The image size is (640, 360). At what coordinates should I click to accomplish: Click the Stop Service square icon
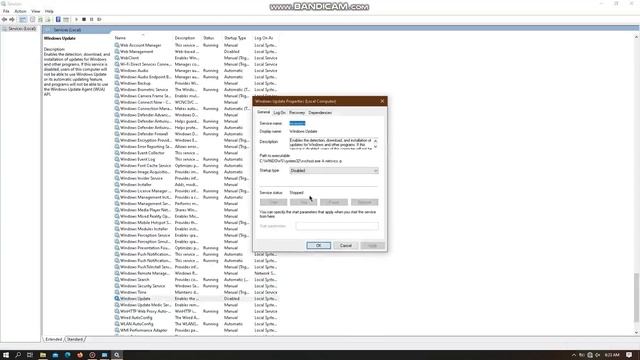(x=84, y=20)
